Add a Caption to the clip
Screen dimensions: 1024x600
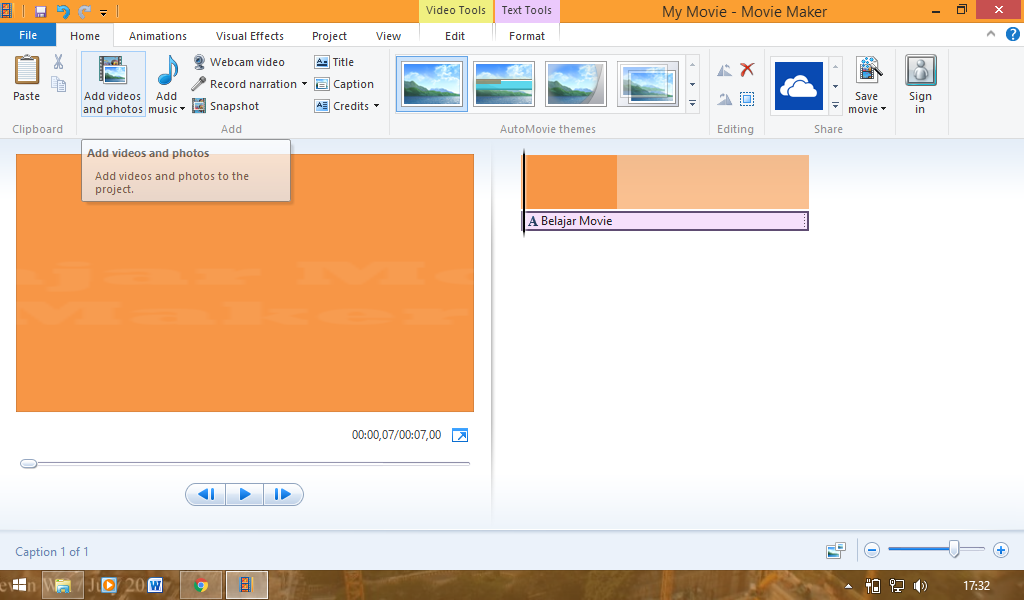point(344,84)
